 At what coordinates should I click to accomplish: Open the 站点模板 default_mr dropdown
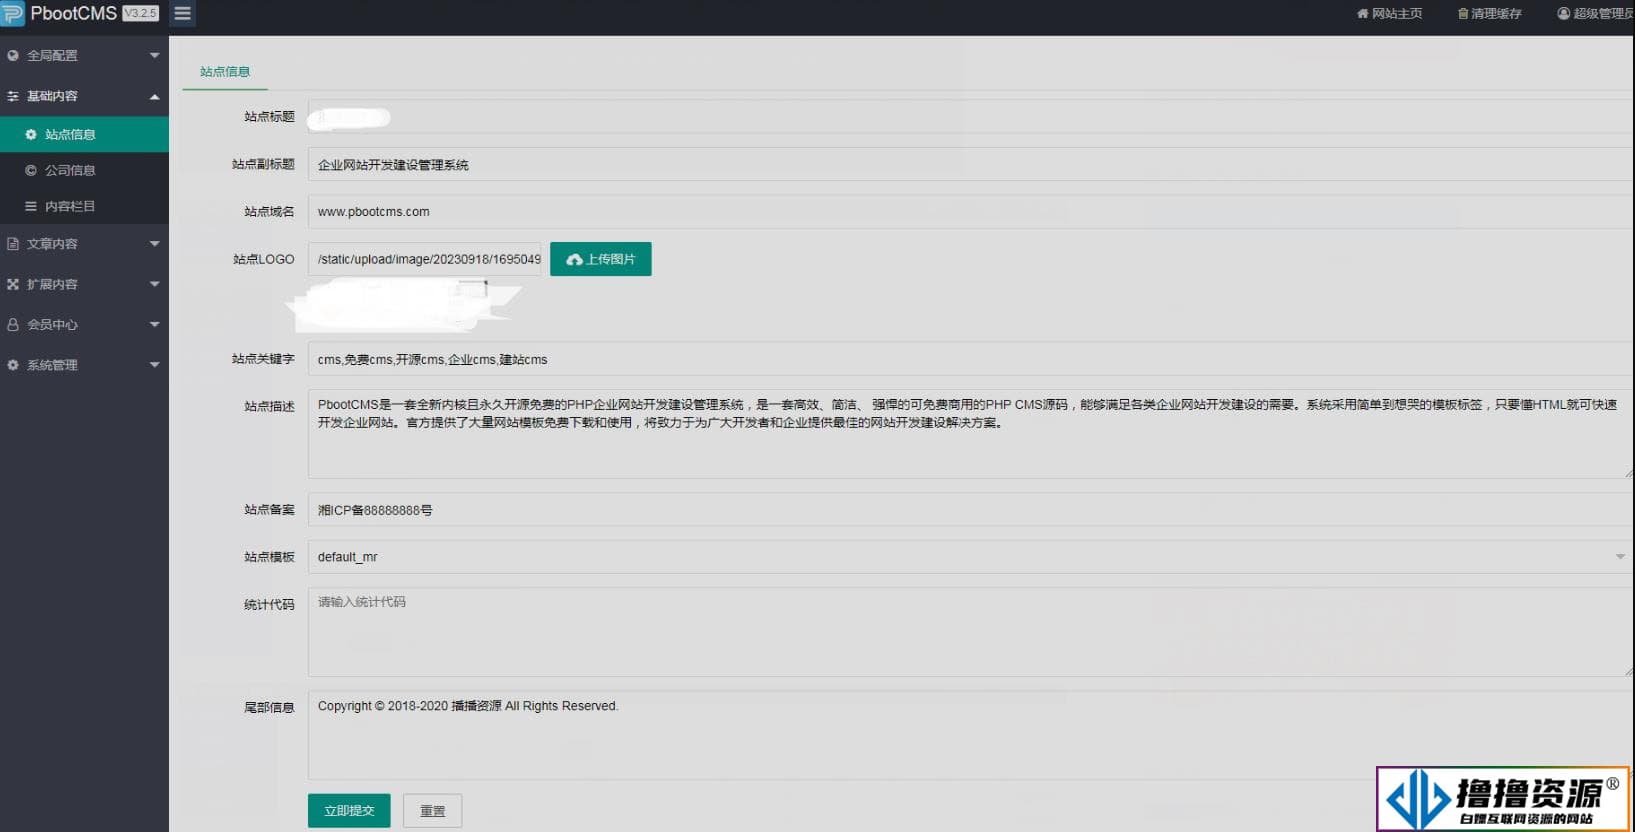(970, 557)
